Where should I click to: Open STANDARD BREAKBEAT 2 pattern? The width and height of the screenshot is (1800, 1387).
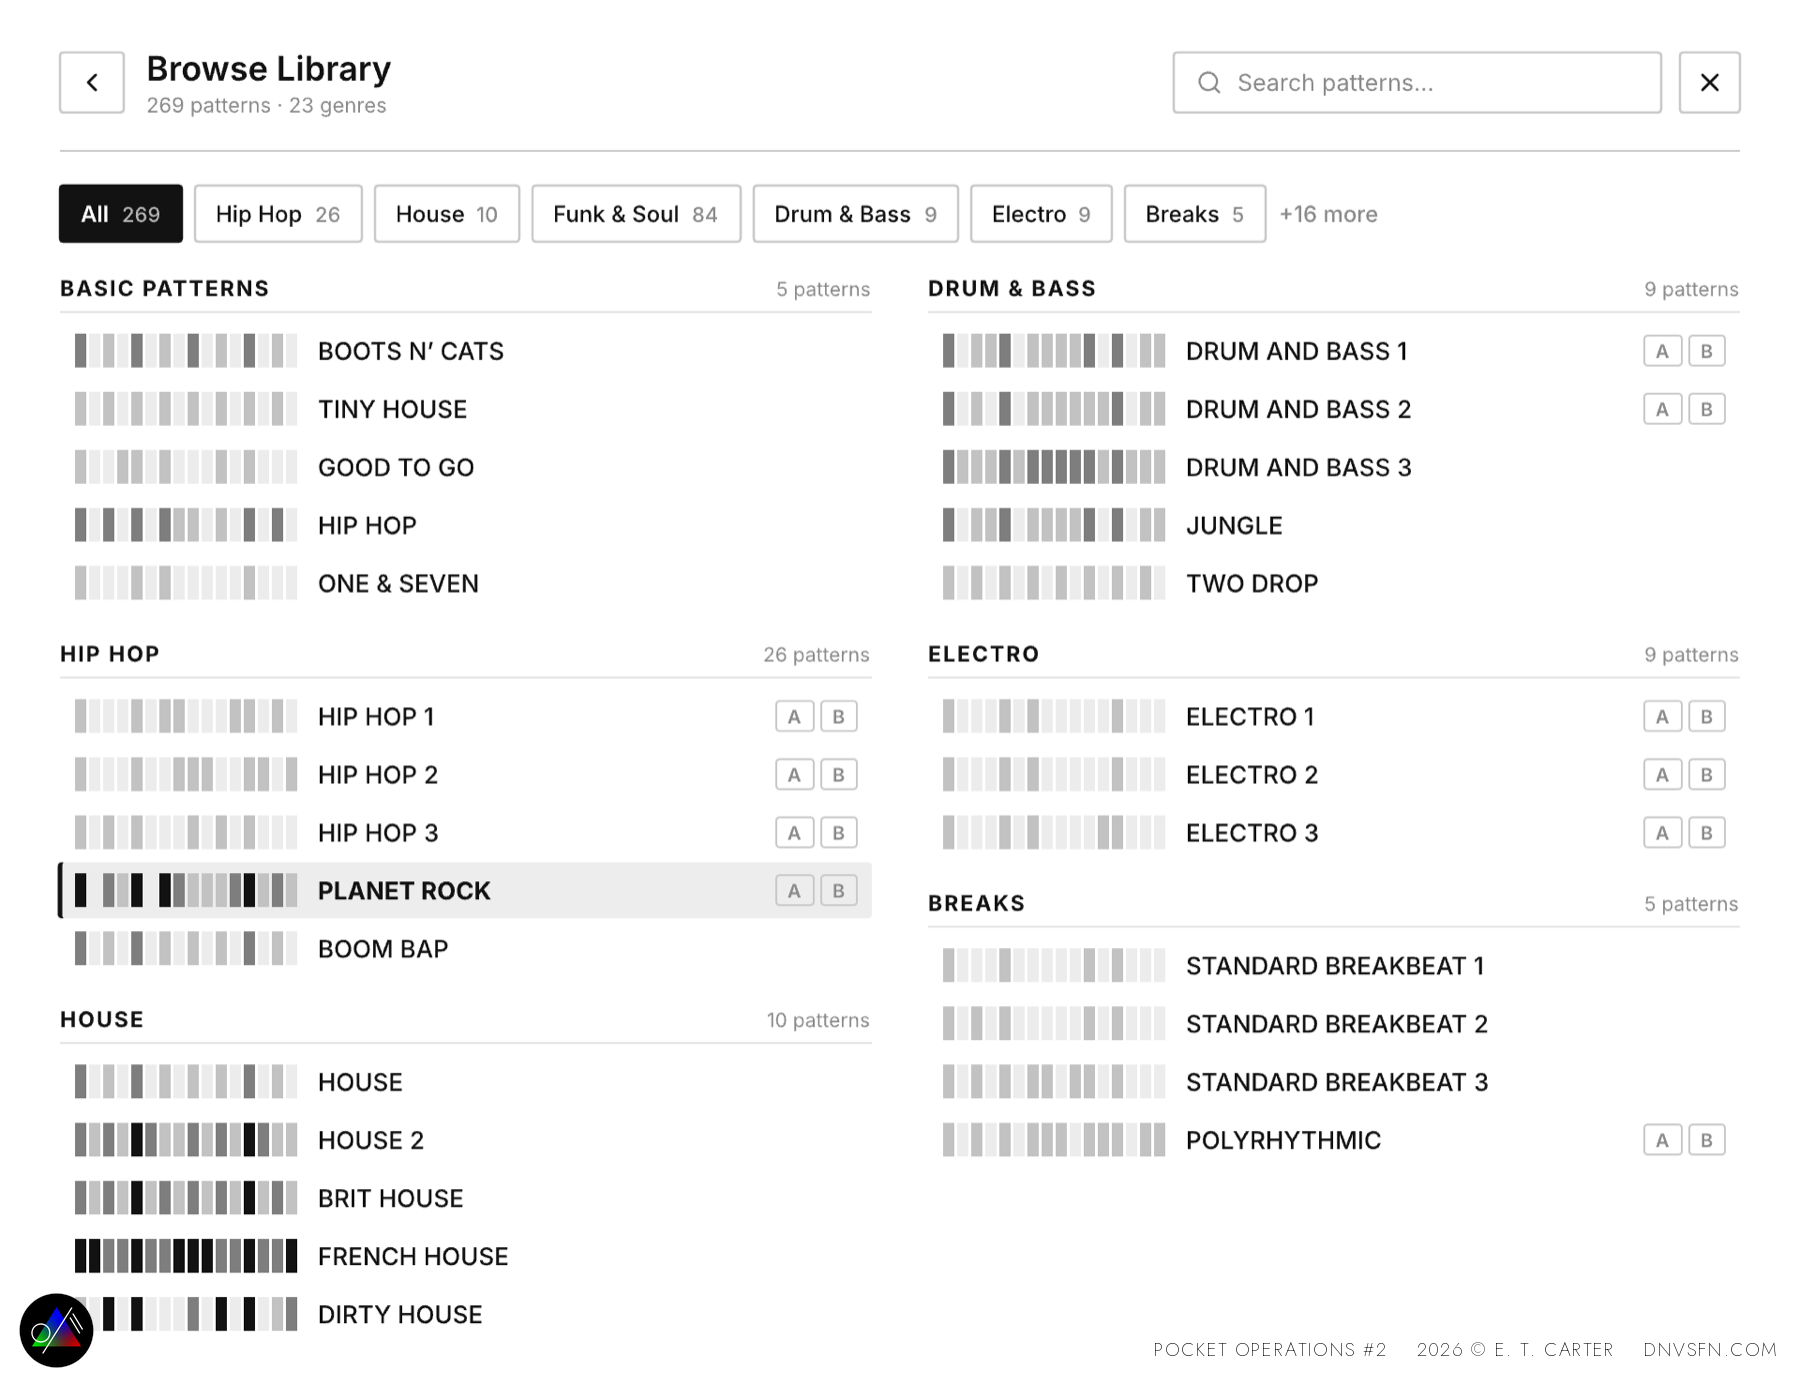click(1334, 1023)
